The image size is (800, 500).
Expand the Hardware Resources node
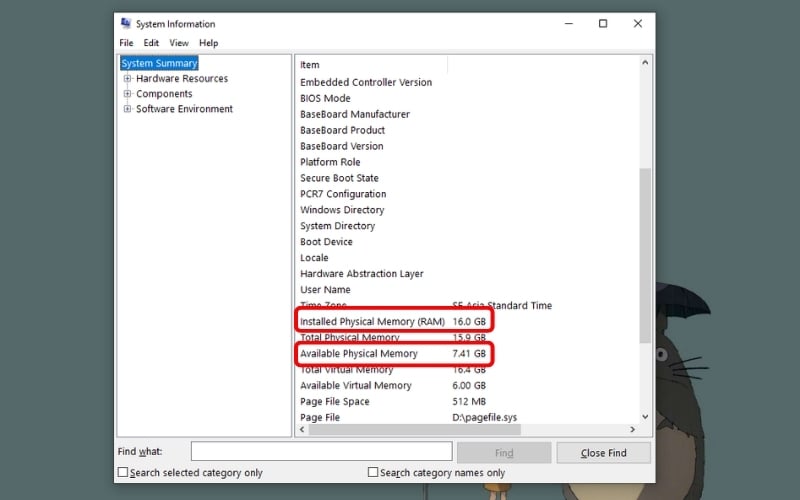128,79
